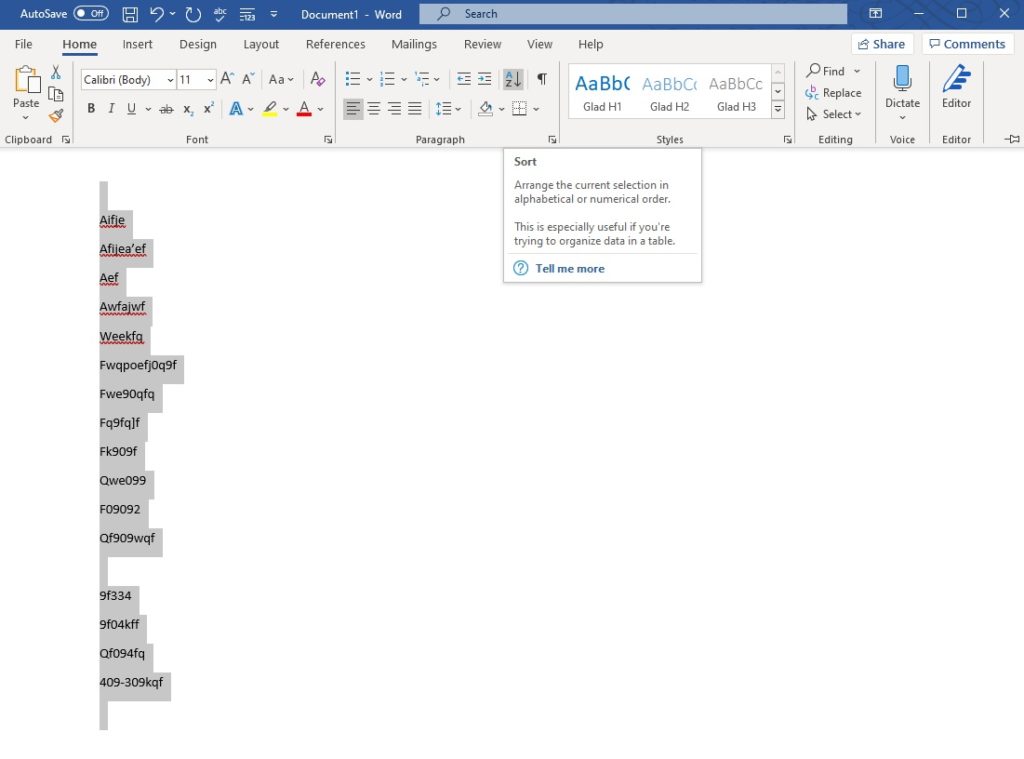The width and height of the screenshot is (1024, 759).
Task: Click the Strikethrough icon
Action: pyautogui.click(x=166, y=108)
